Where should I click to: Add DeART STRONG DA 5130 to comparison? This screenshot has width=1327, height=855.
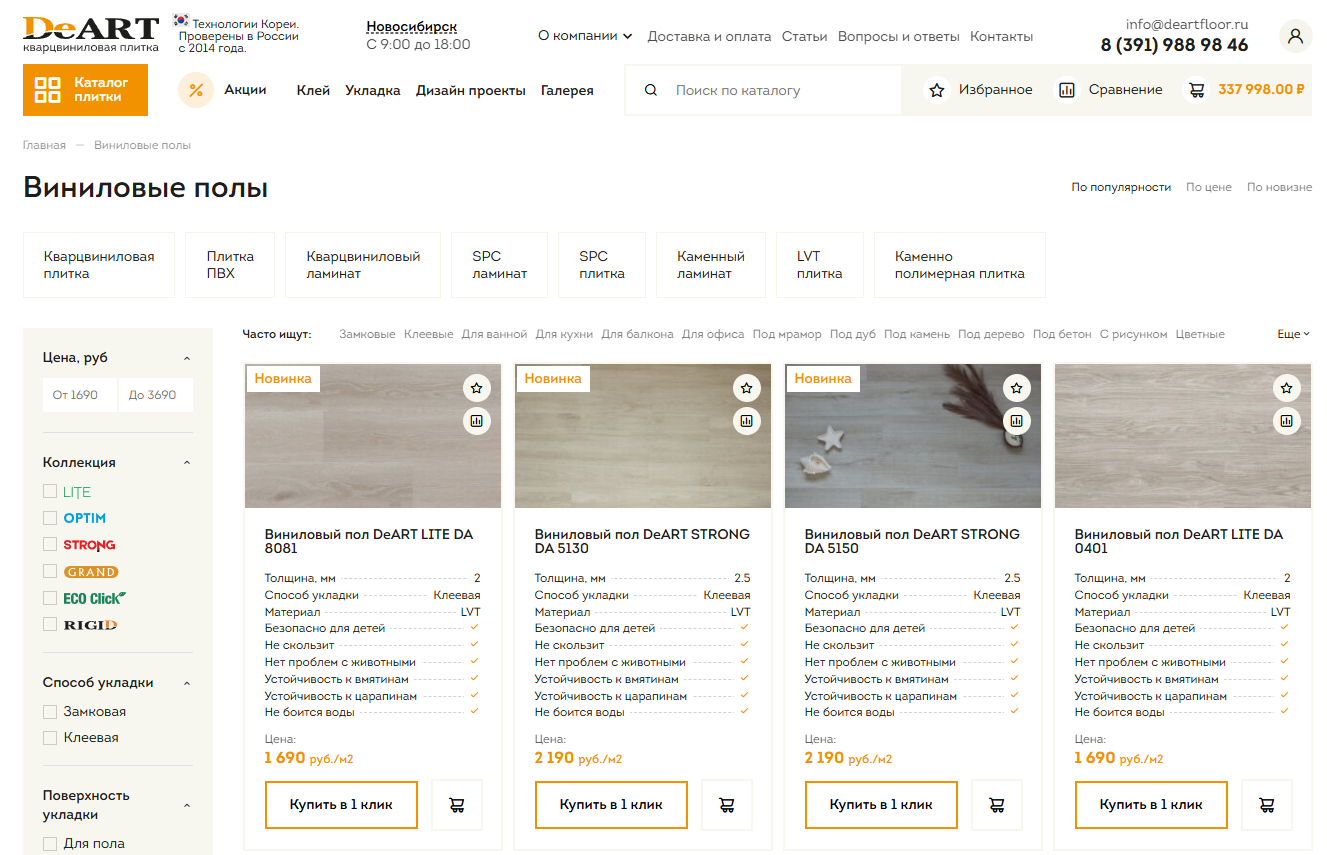747,421
